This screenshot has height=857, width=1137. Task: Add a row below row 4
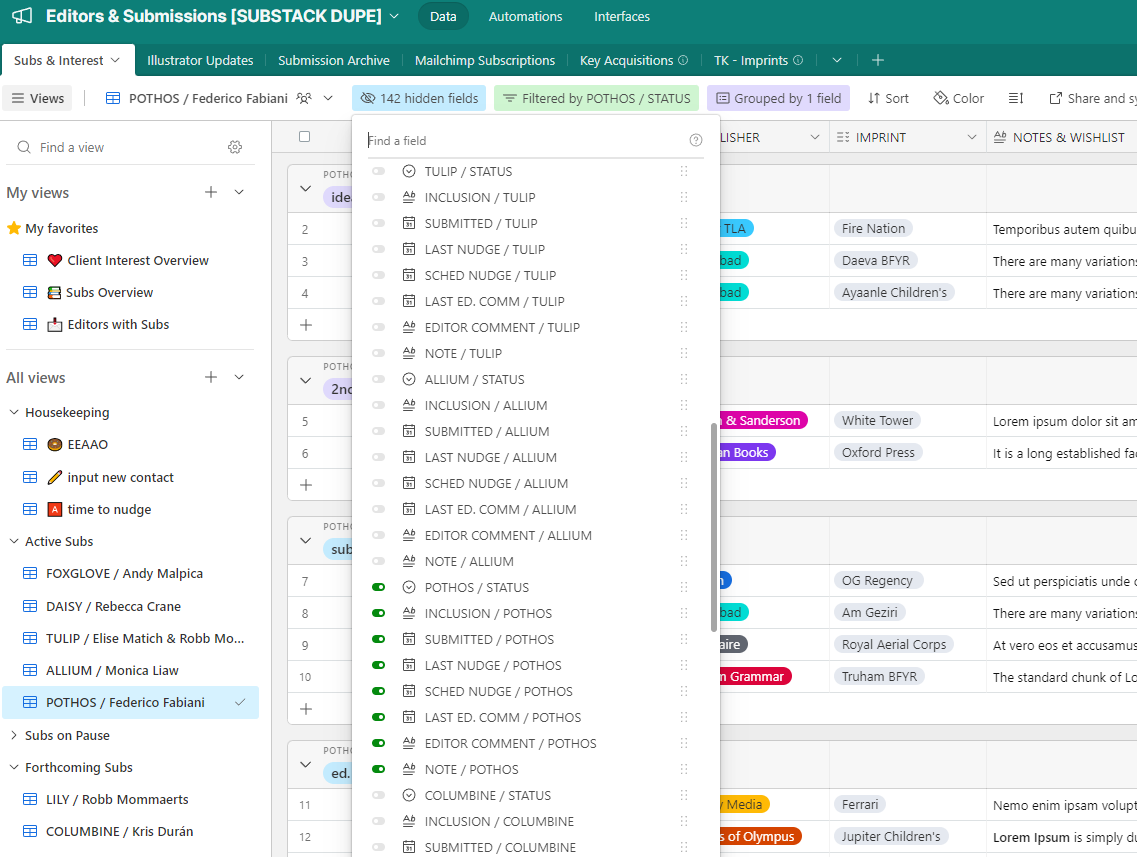pyautogui.click(x=306, y=325)
